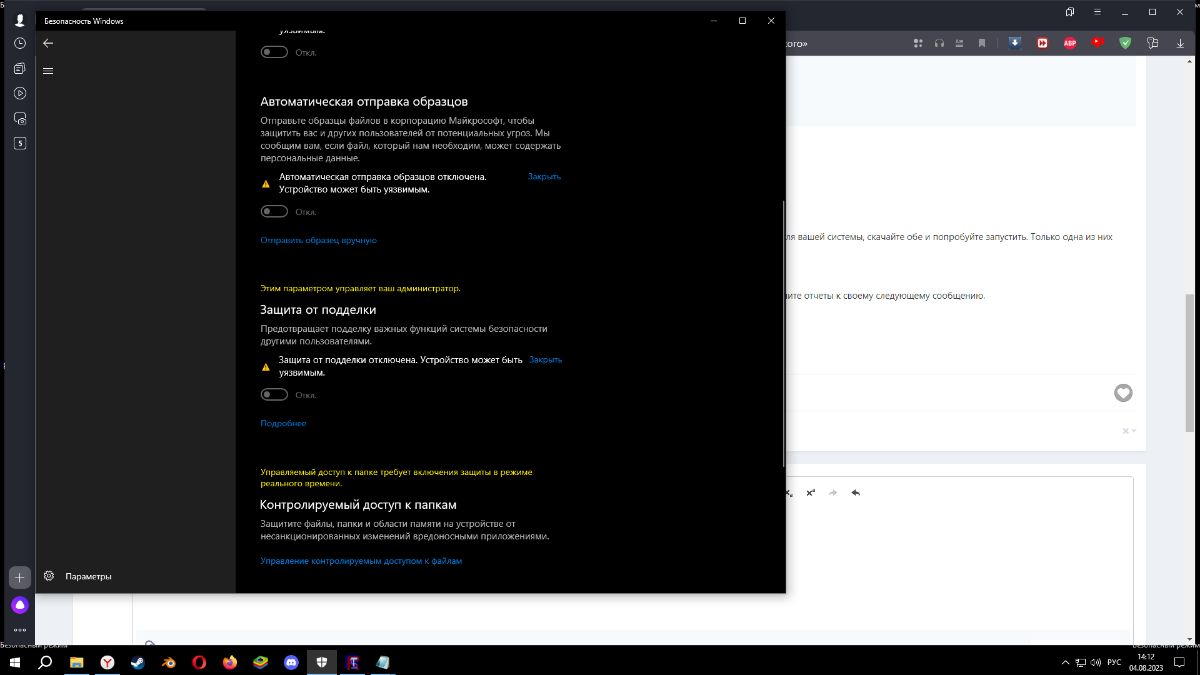The image size is (1200, 675).
Task: Open the Windows Start menu
Action: coord(15,662)
